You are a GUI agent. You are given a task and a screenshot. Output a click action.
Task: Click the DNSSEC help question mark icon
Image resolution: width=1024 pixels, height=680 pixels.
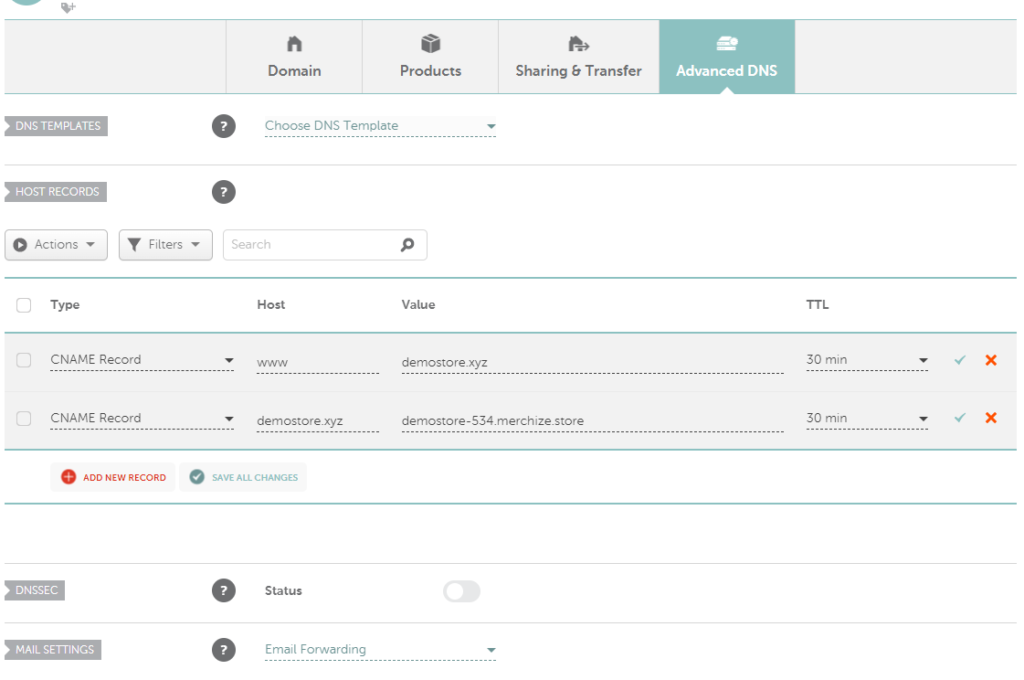tap(223, 591)
